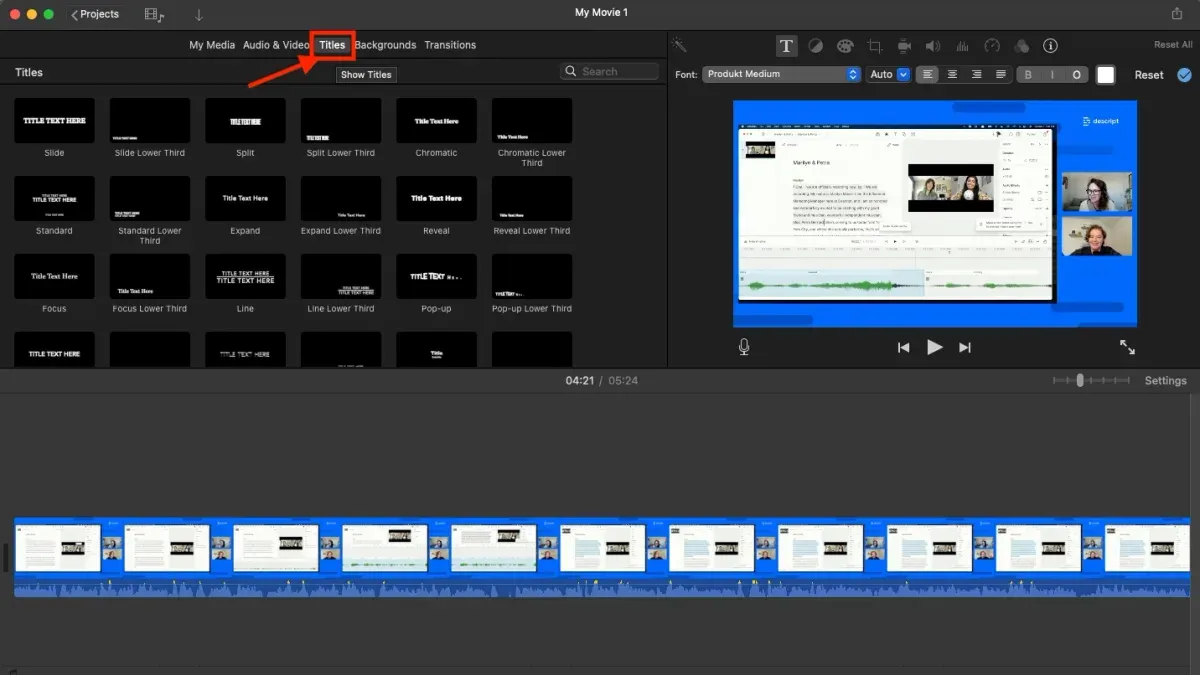Select the Split Lower Third title

[341, 120]
